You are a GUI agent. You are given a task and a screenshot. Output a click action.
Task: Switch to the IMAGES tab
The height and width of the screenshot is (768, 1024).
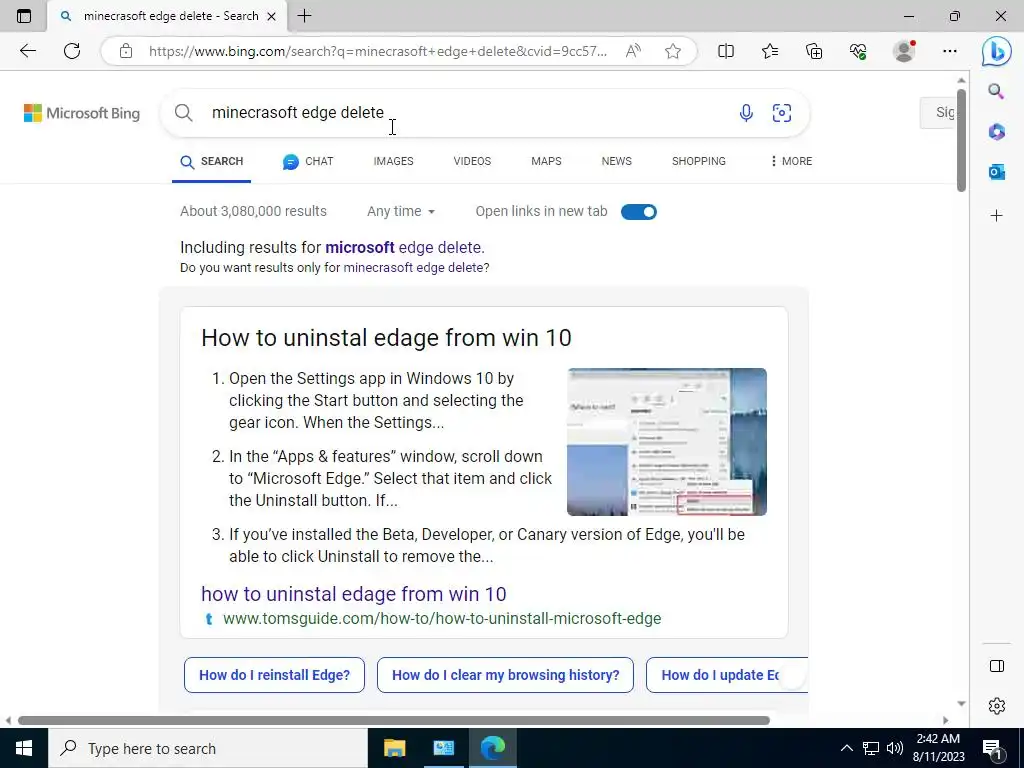point(393,161)
